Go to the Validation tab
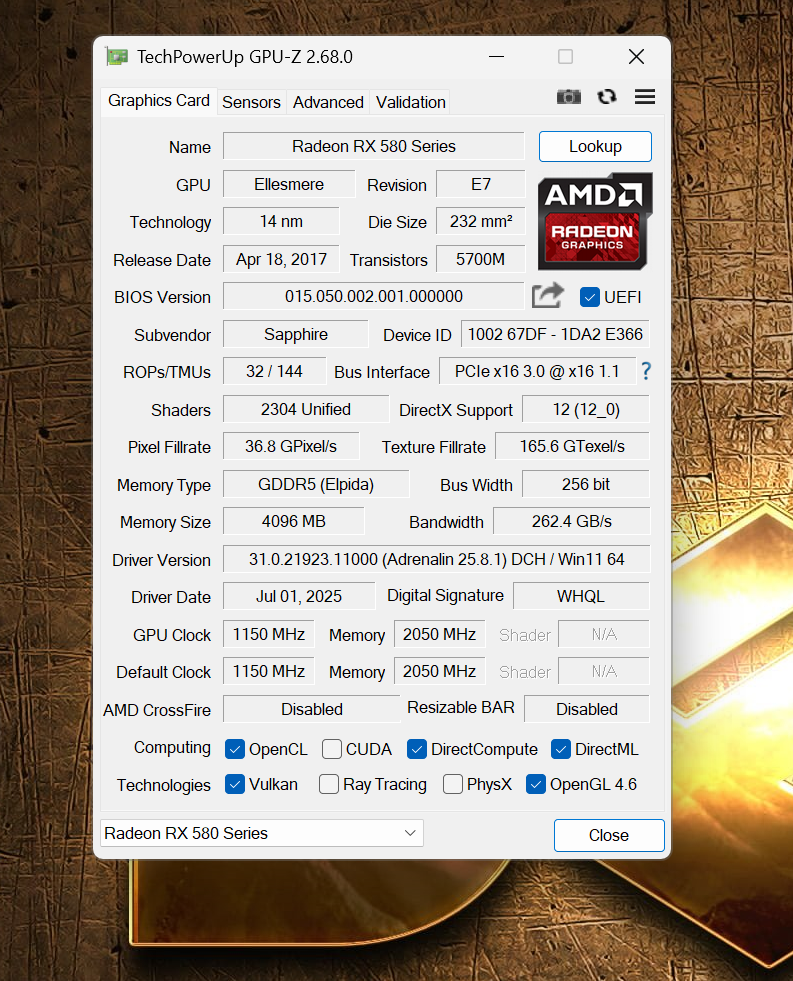 pyautogui.click(x=410, y=102)
